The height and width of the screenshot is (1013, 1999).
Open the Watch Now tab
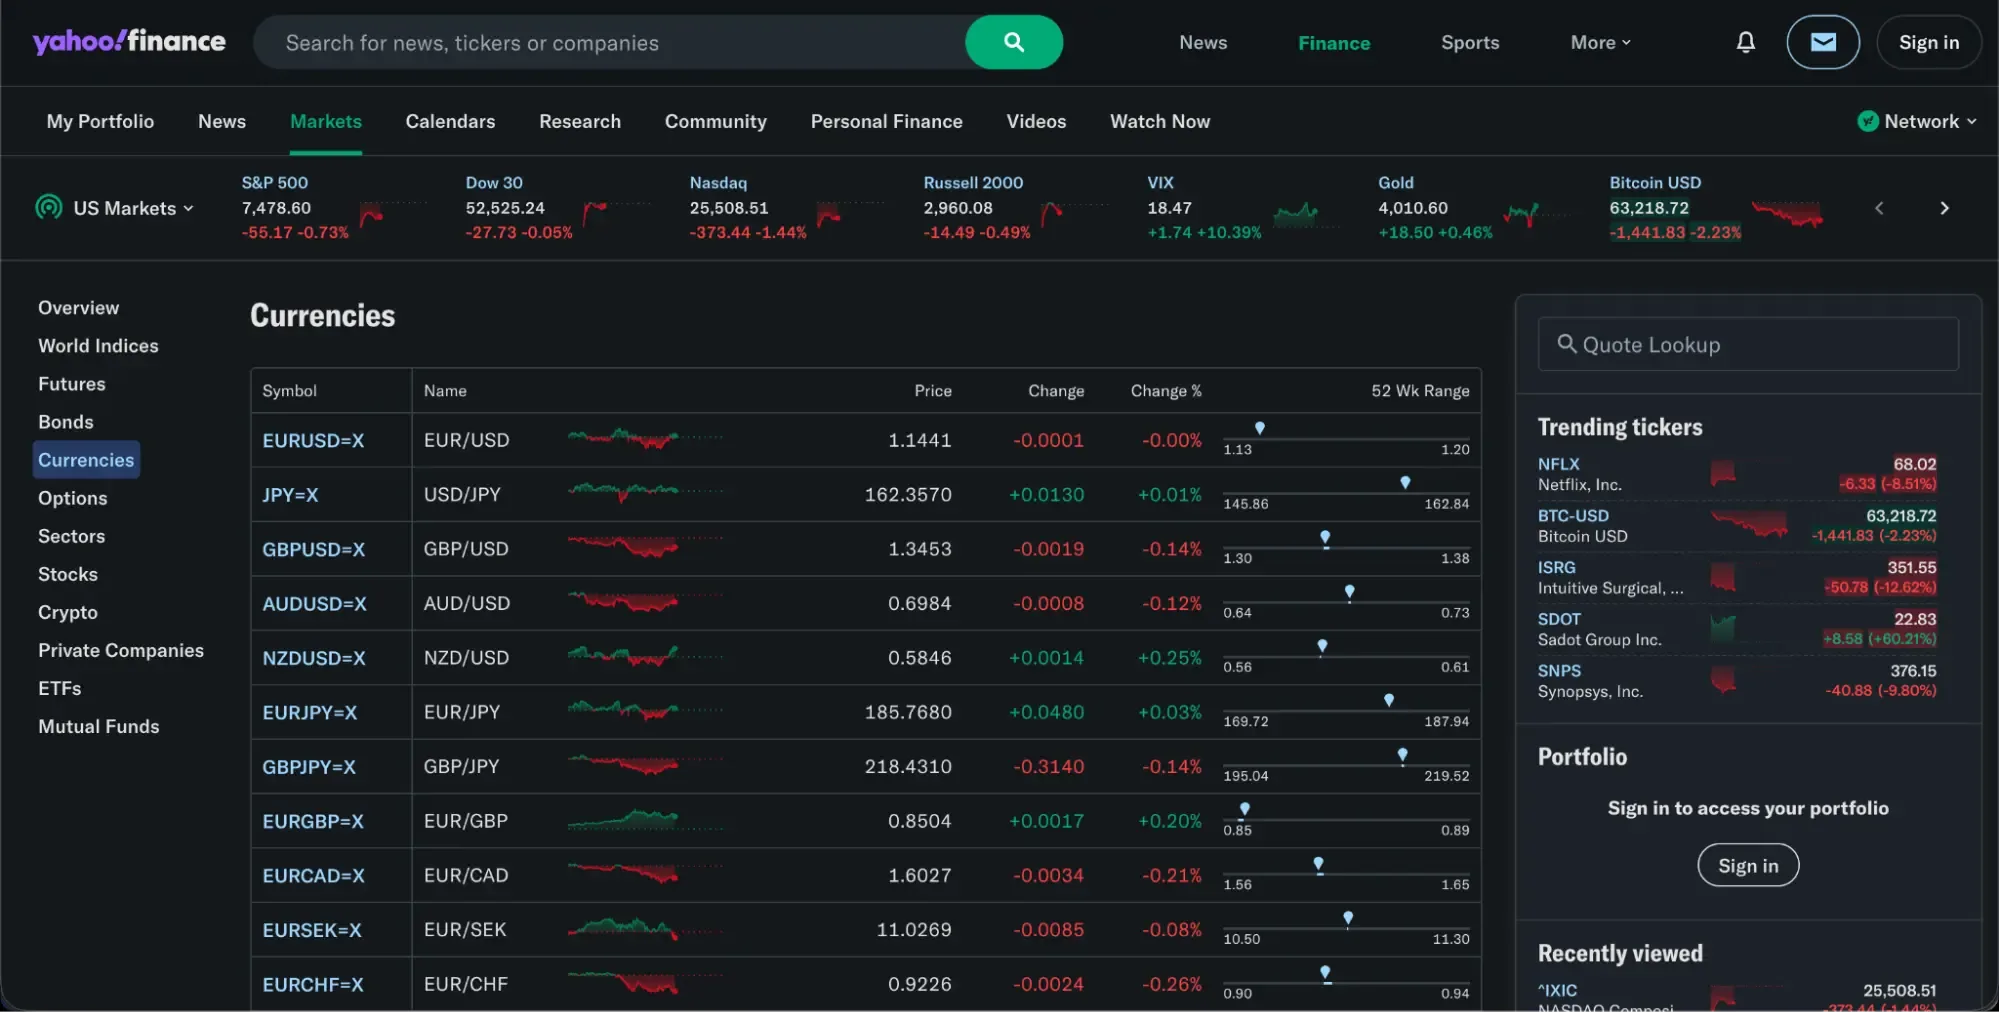tap(1160, 121)
